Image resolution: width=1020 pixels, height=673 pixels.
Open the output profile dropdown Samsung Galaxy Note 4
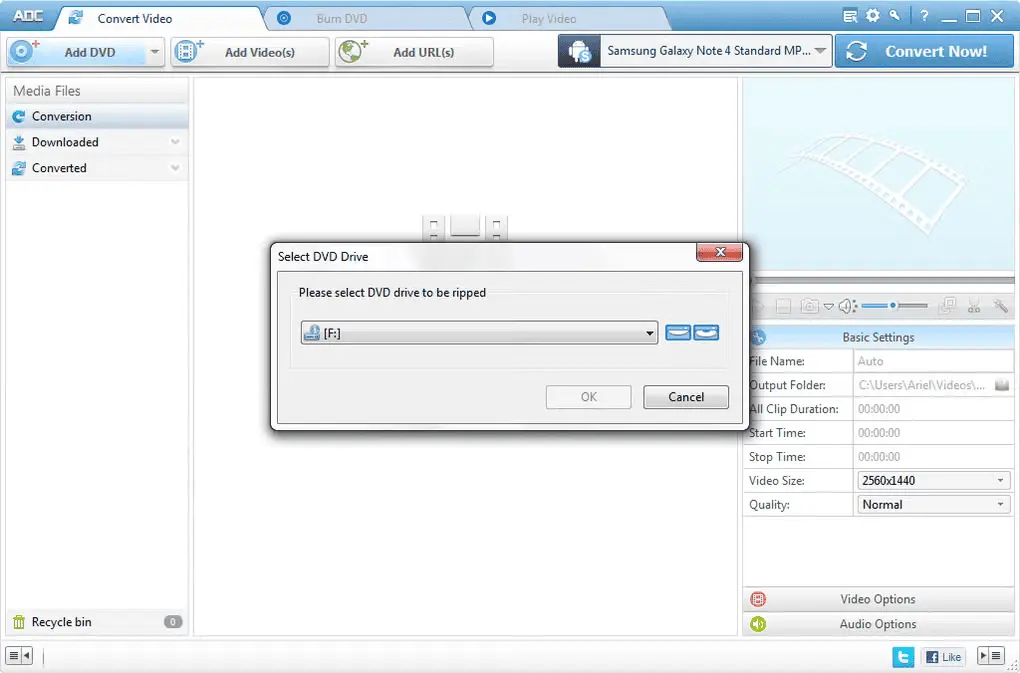(716, 51)
